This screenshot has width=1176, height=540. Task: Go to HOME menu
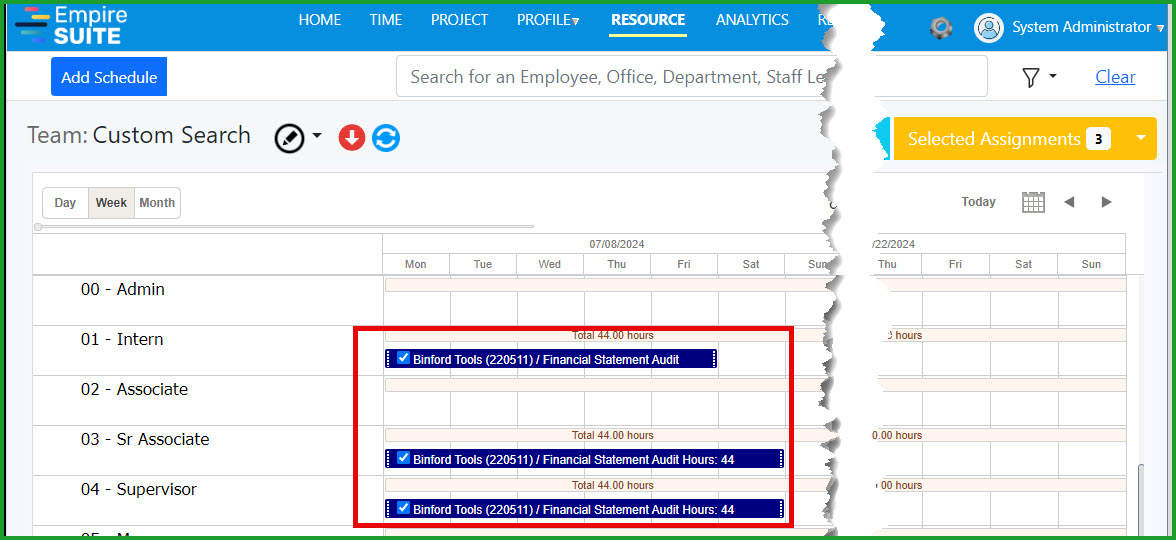point(320,20)
